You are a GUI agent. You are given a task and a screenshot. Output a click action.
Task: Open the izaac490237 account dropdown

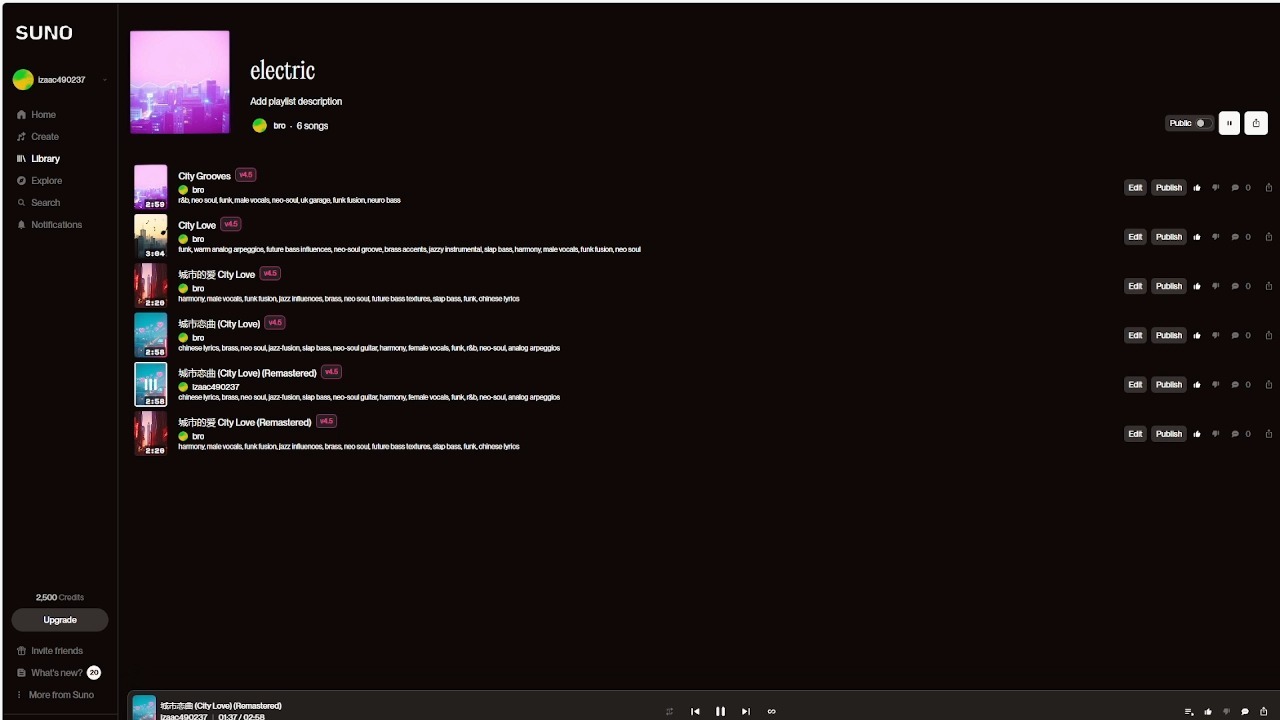[60, 80]
